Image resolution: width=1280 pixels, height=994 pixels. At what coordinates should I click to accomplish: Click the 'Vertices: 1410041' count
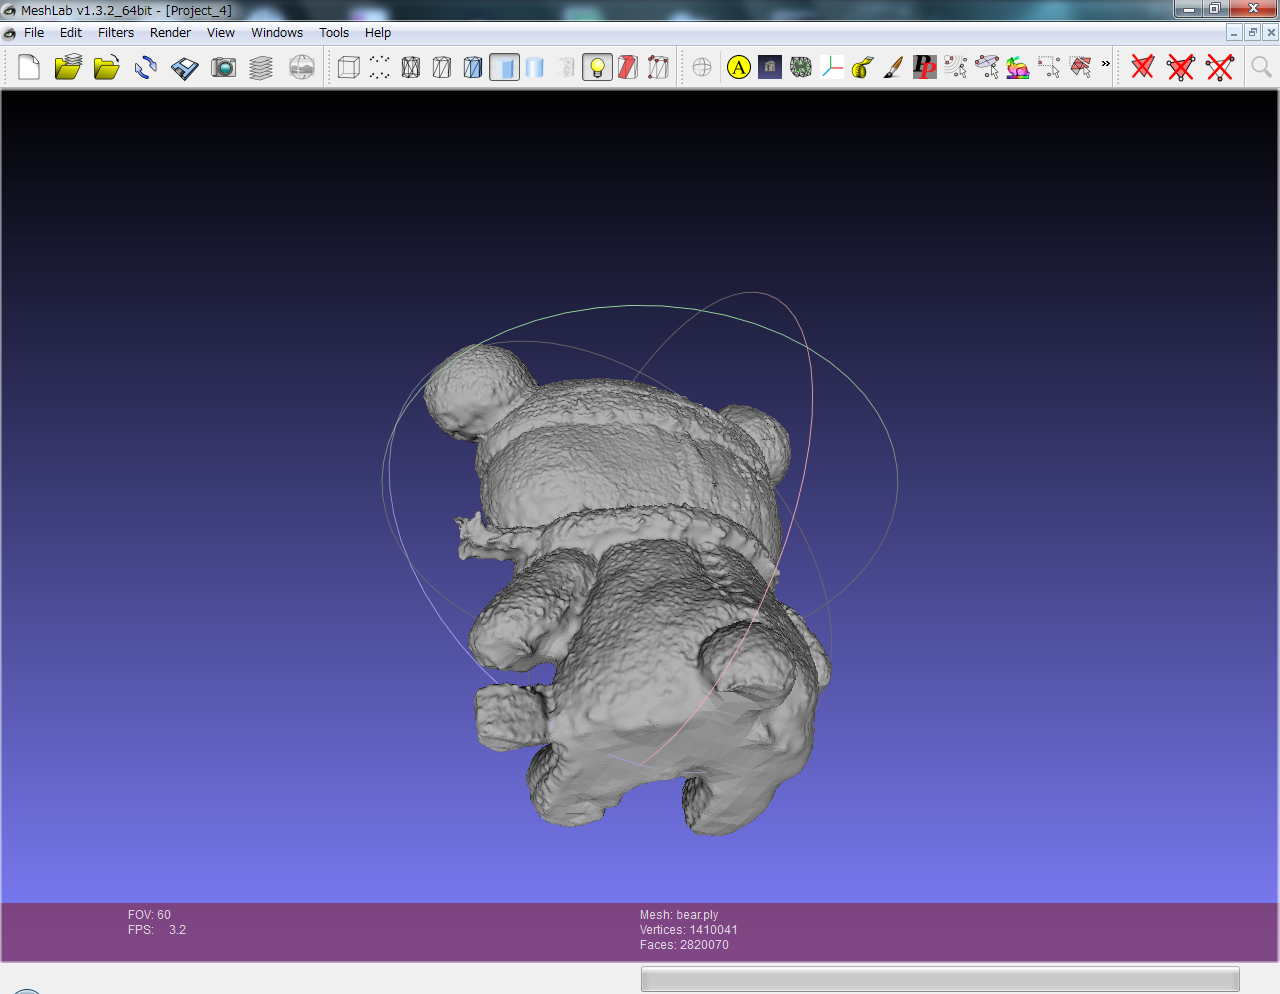point(689,930)
